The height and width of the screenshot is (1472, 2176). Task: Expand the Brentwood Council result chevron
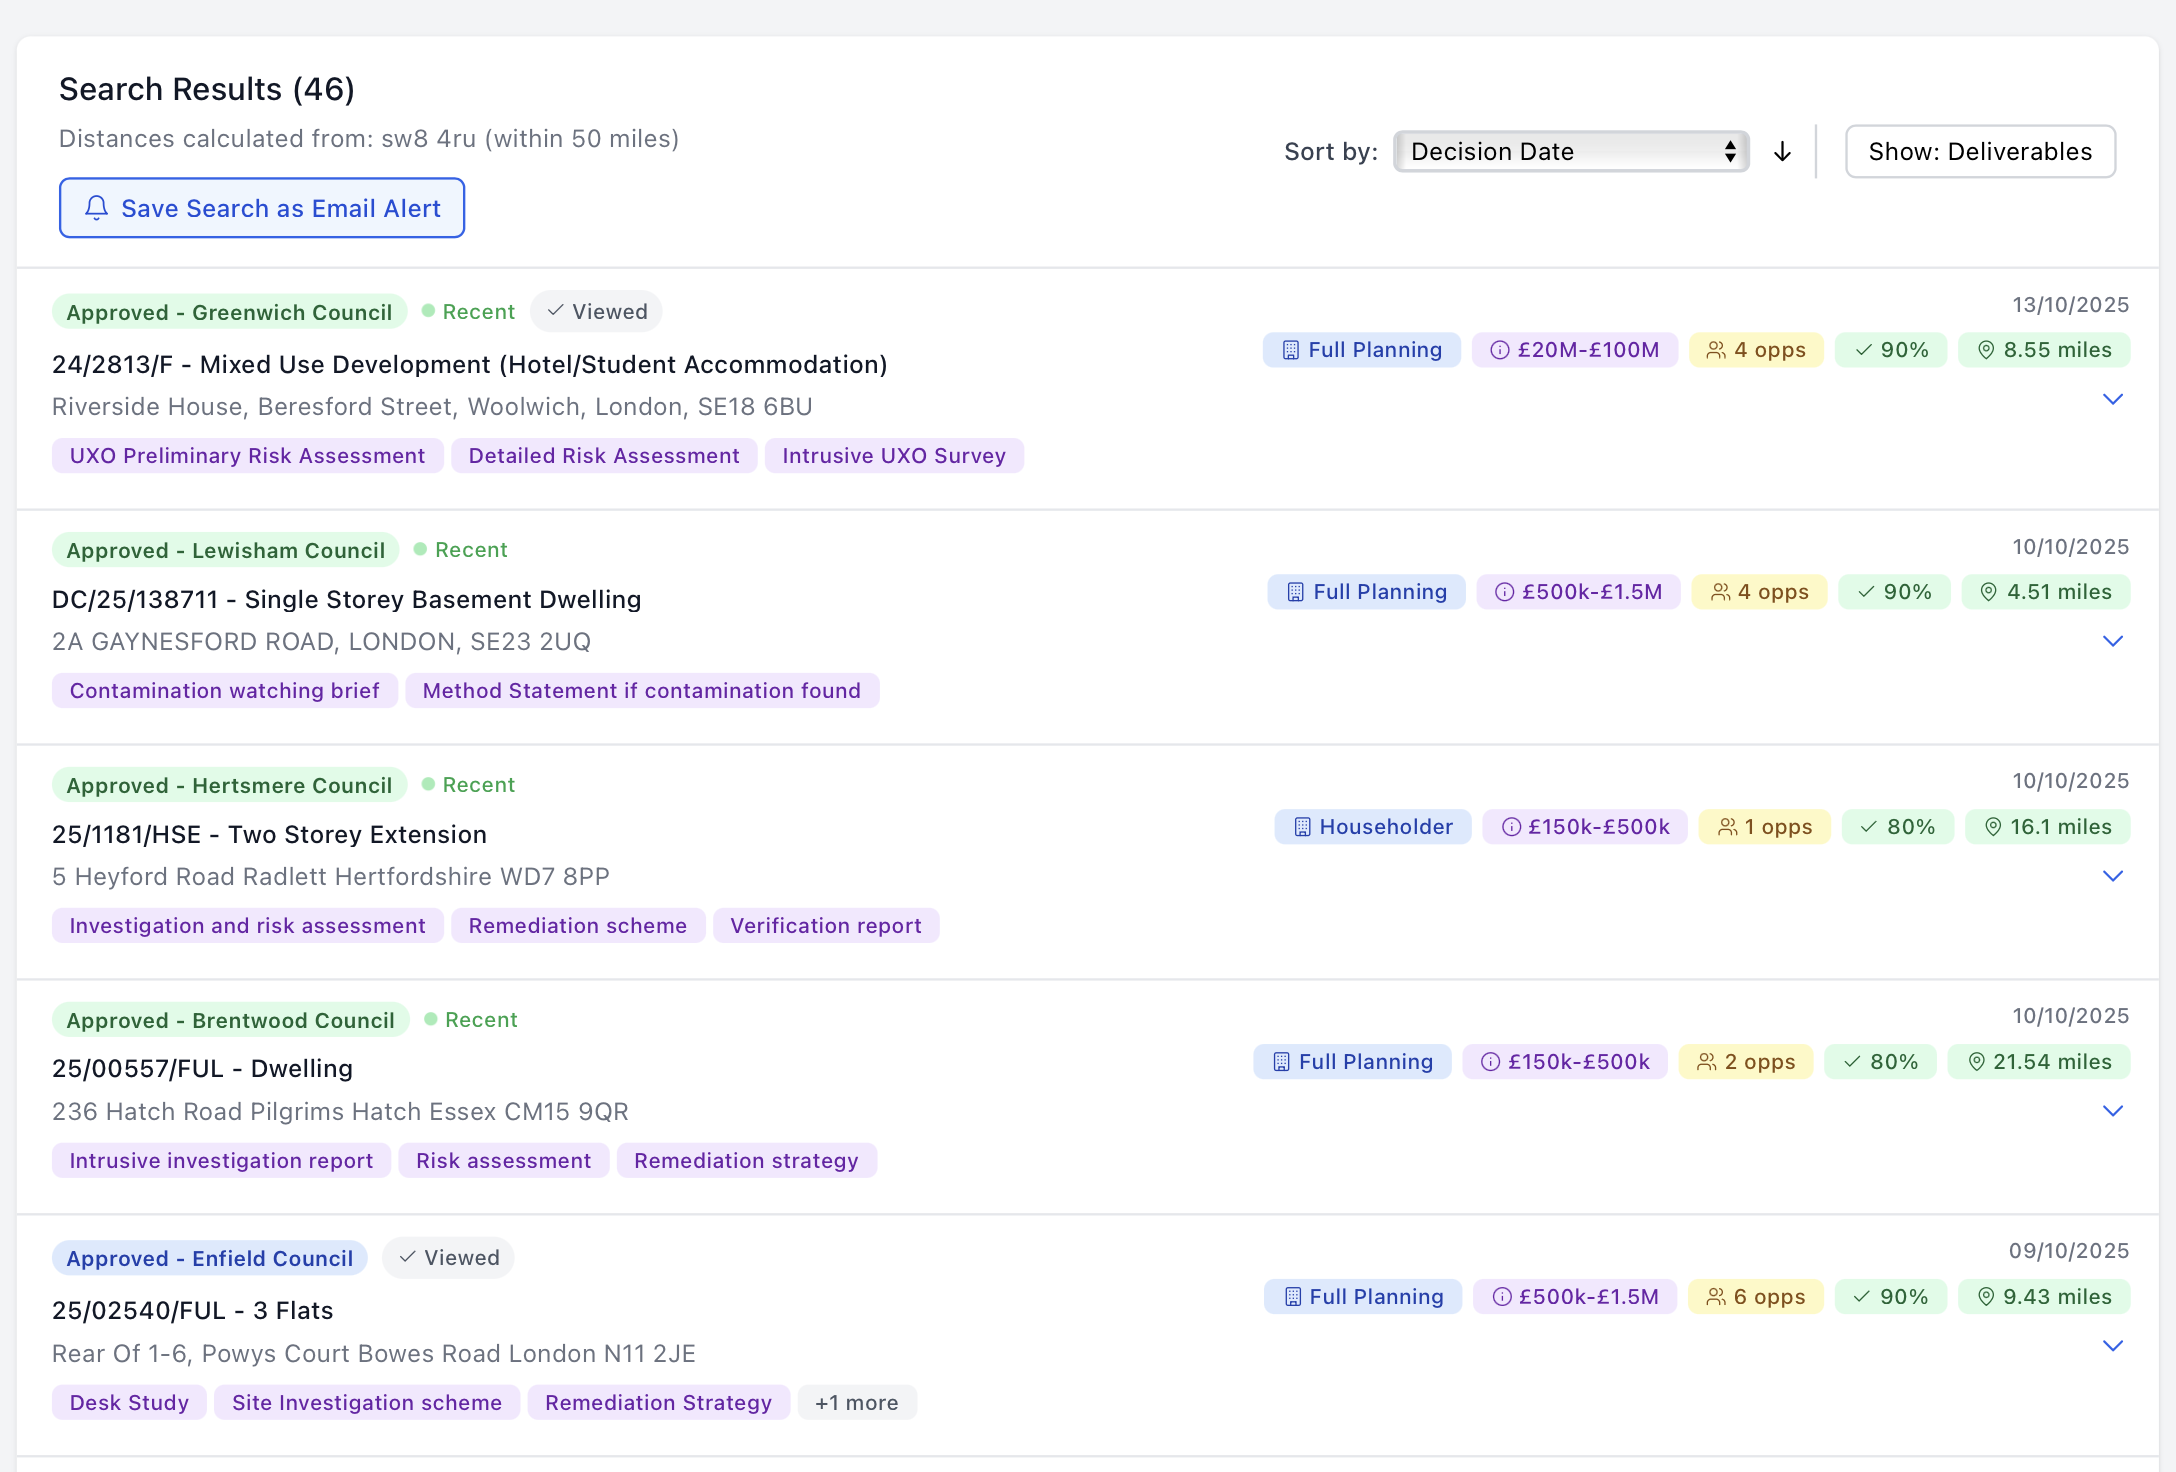[x=2112, y=1111]
